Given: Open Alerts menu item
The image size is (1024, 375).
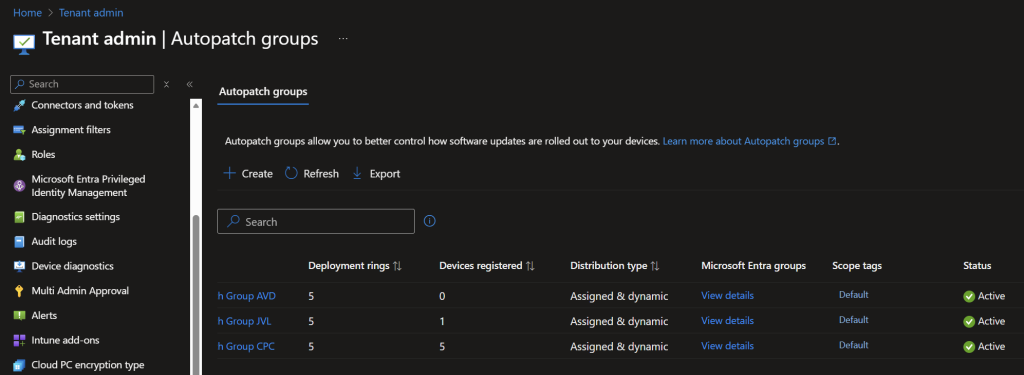Looking at the screenshot, I should [44, 316].
